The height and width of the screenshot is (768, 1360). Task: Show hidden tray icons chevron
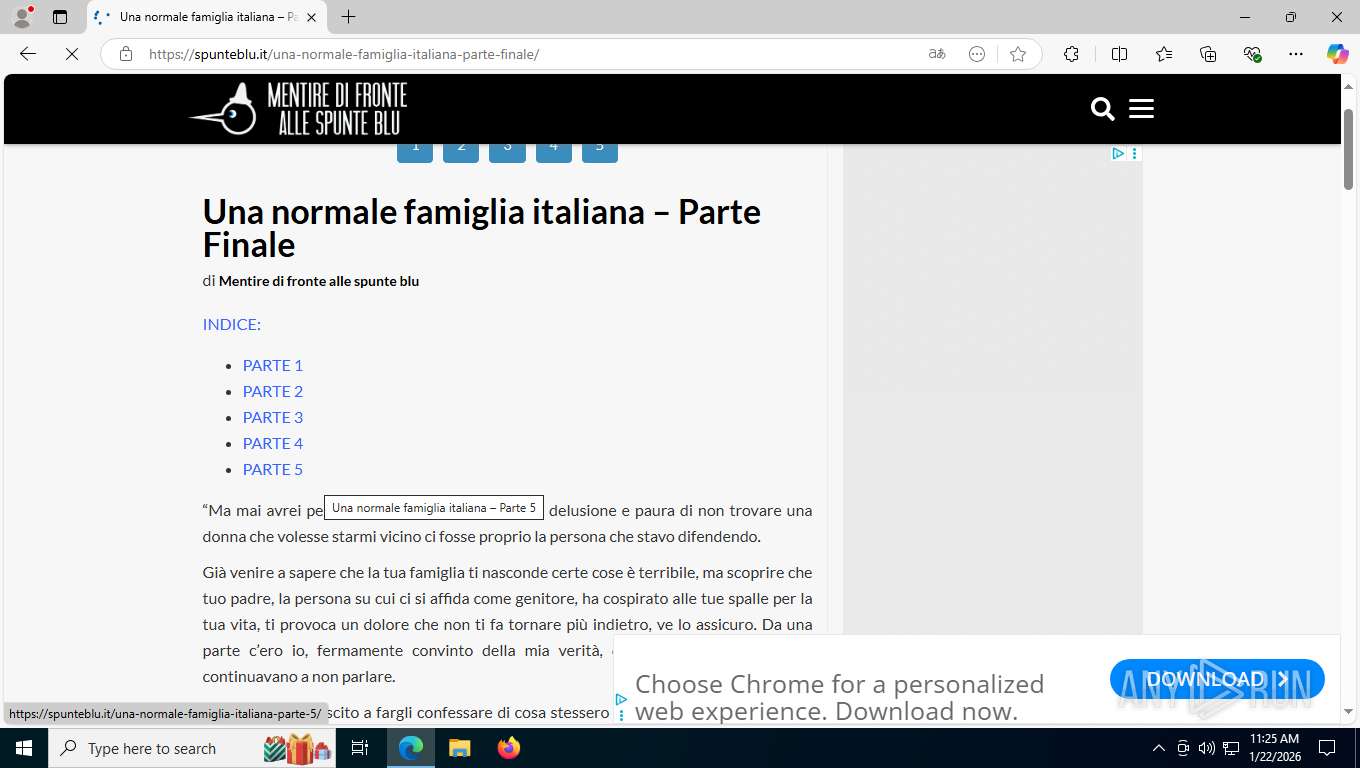click(1159, 748)
